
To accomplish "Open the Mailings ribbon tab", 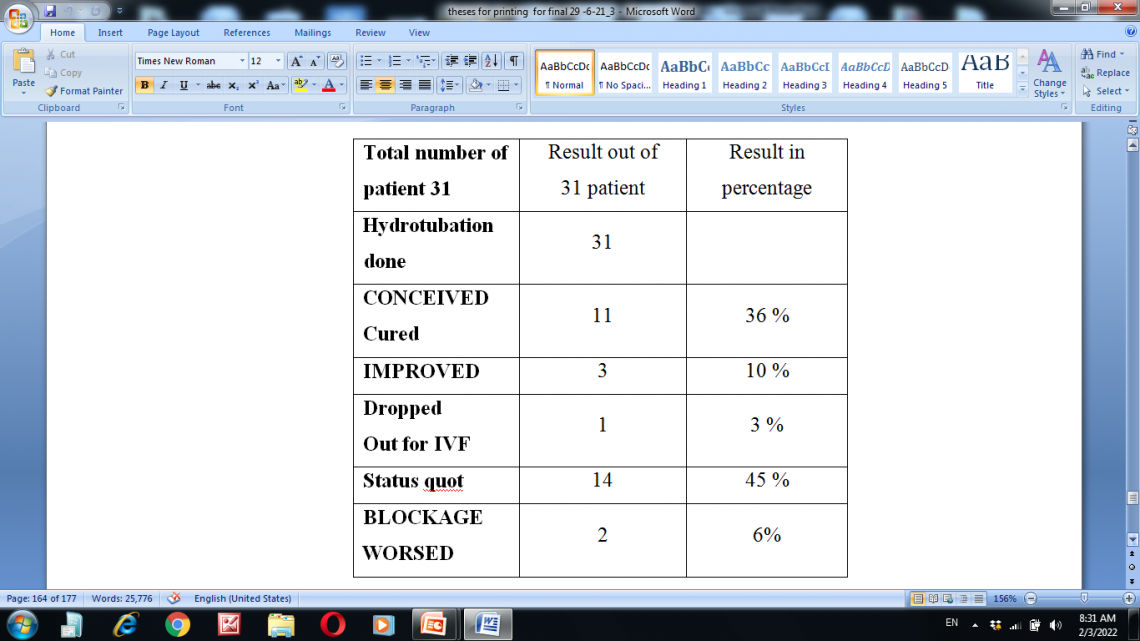I will (312, 32).
